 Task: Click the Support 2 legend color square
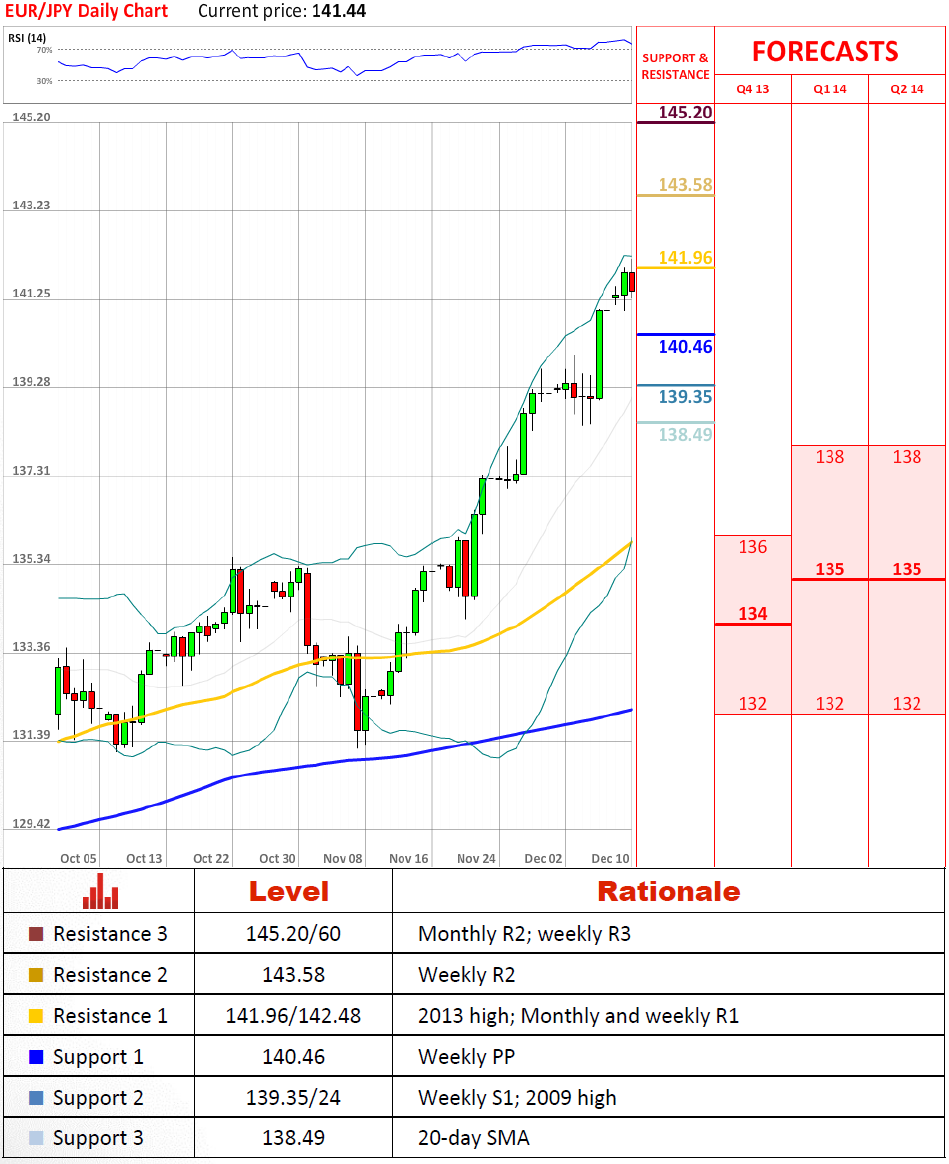[36, 1098]
